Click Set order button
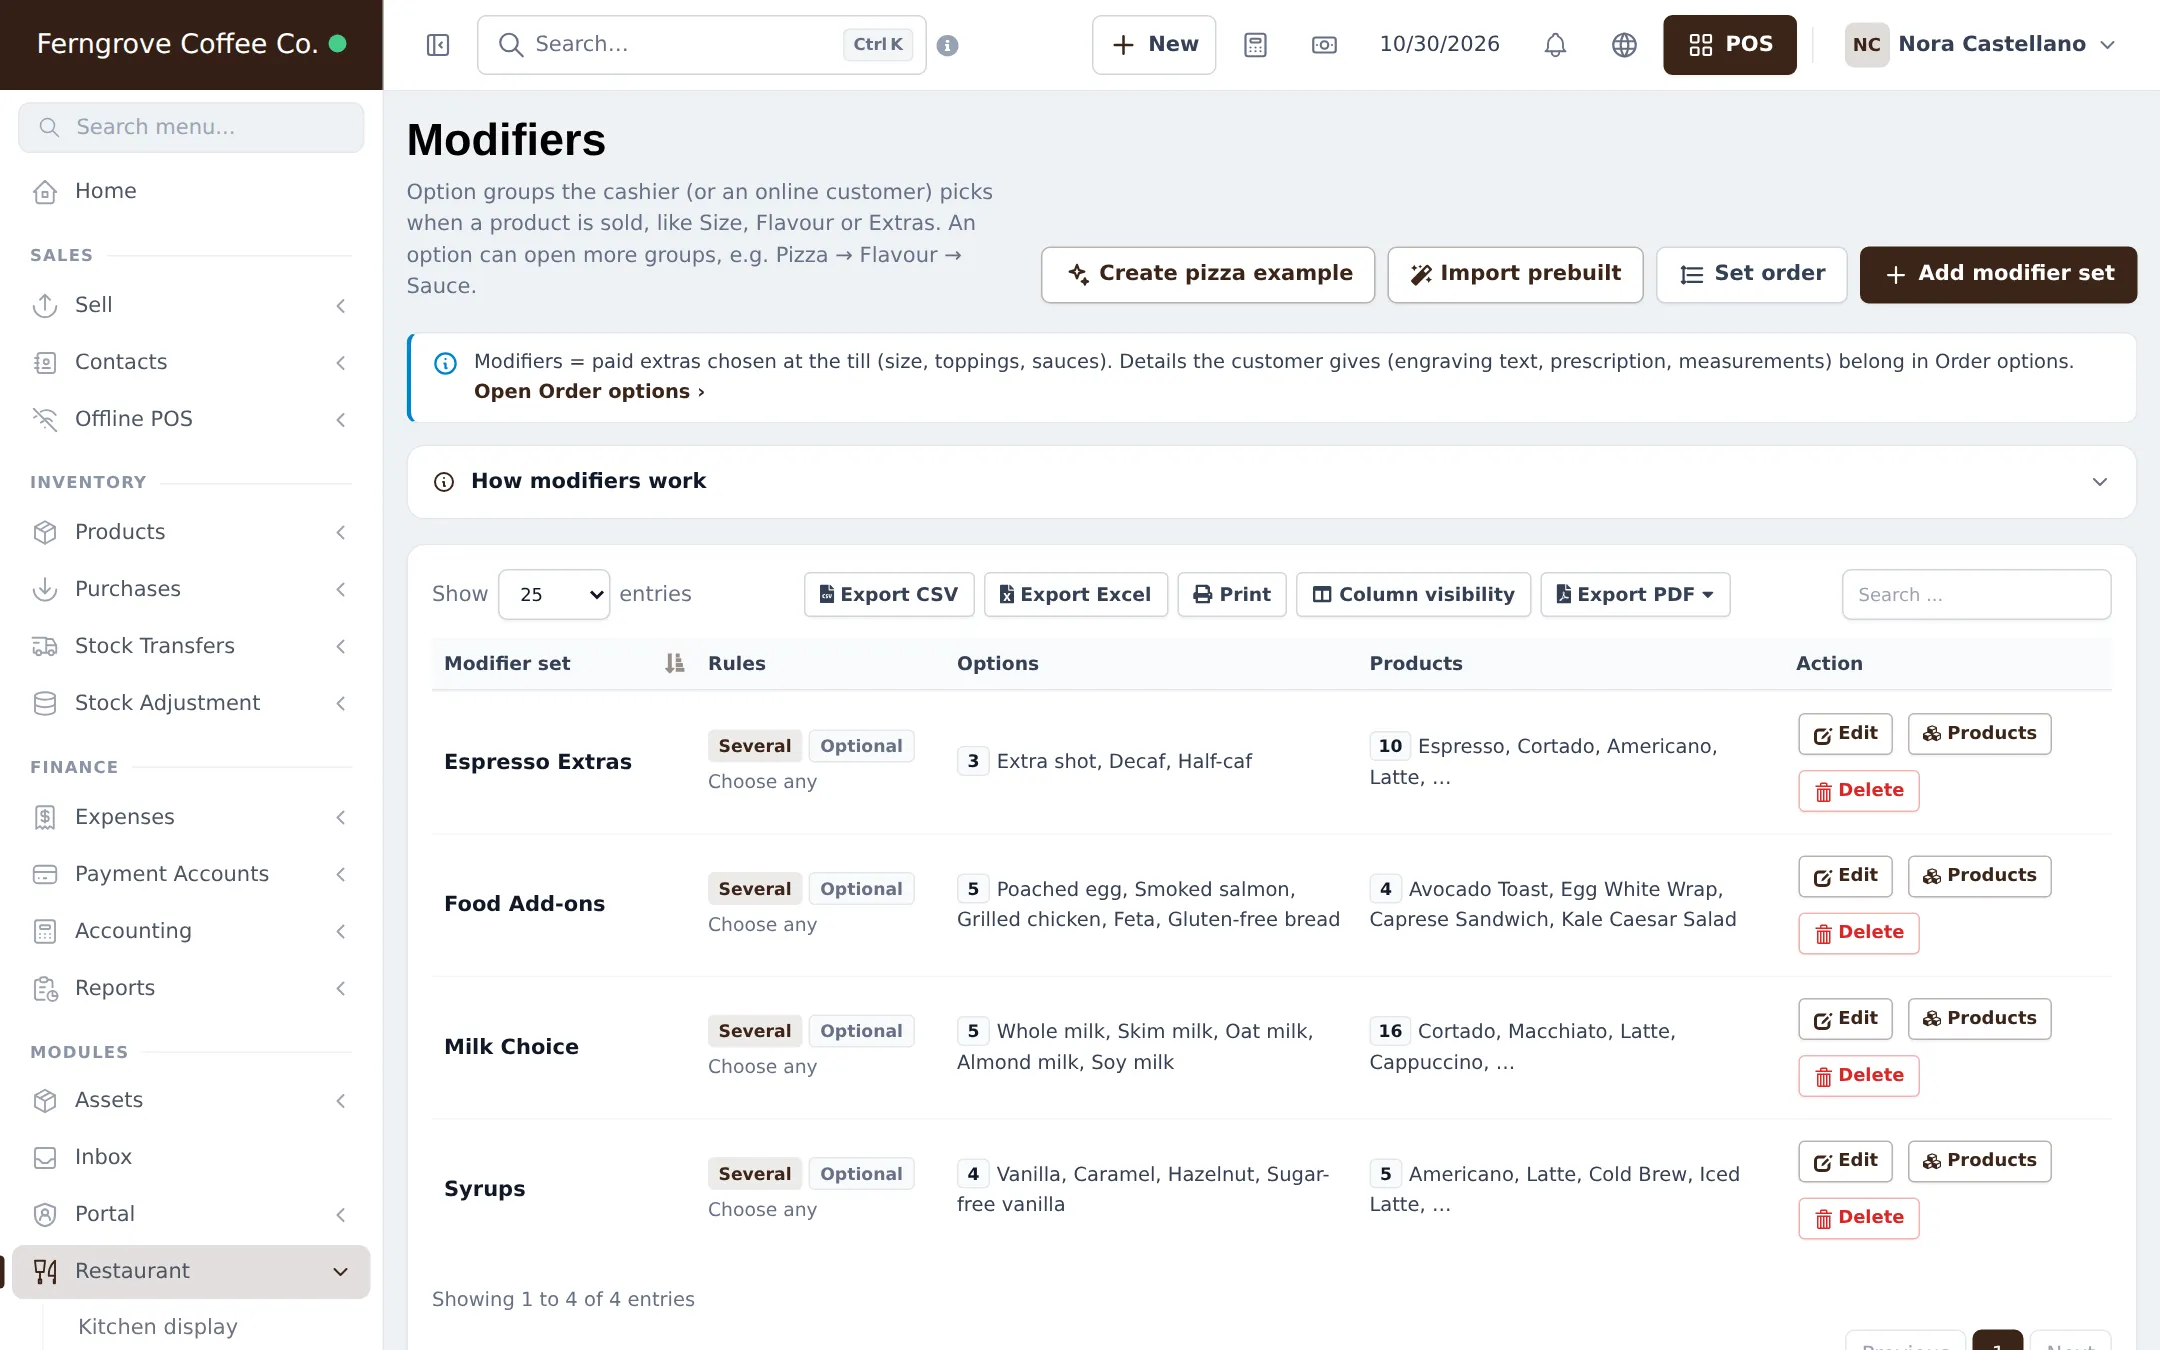Viewport: 2160px width, 1350px height. click(1752, 274)
